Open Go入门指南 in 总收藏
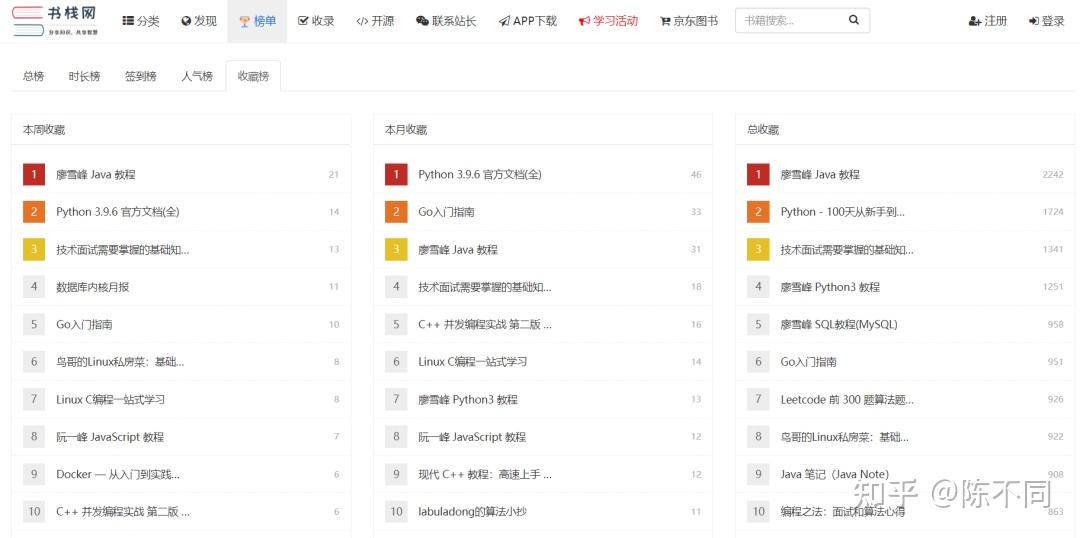 [809, 362]
